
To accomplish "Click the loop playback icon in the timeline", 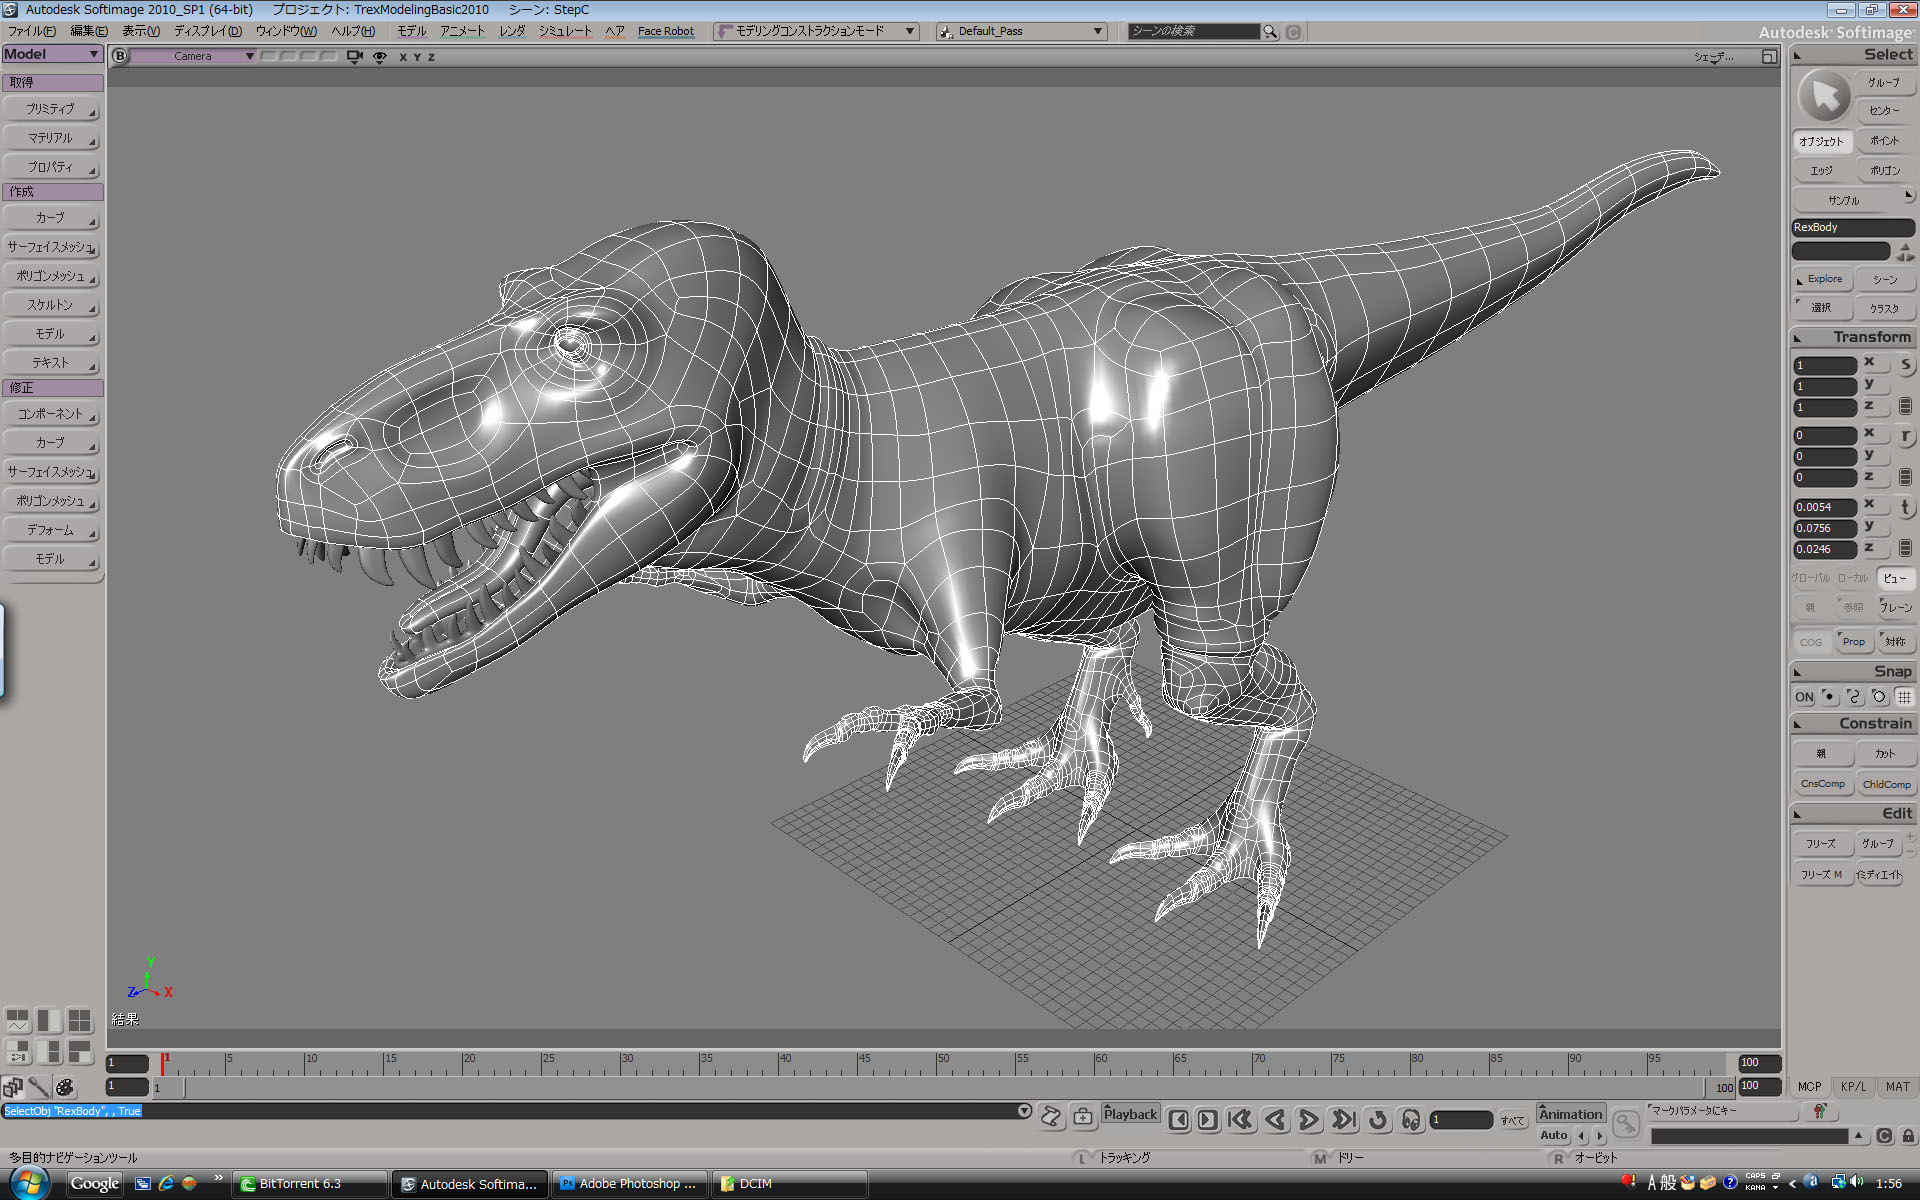I will 1378,1121.
